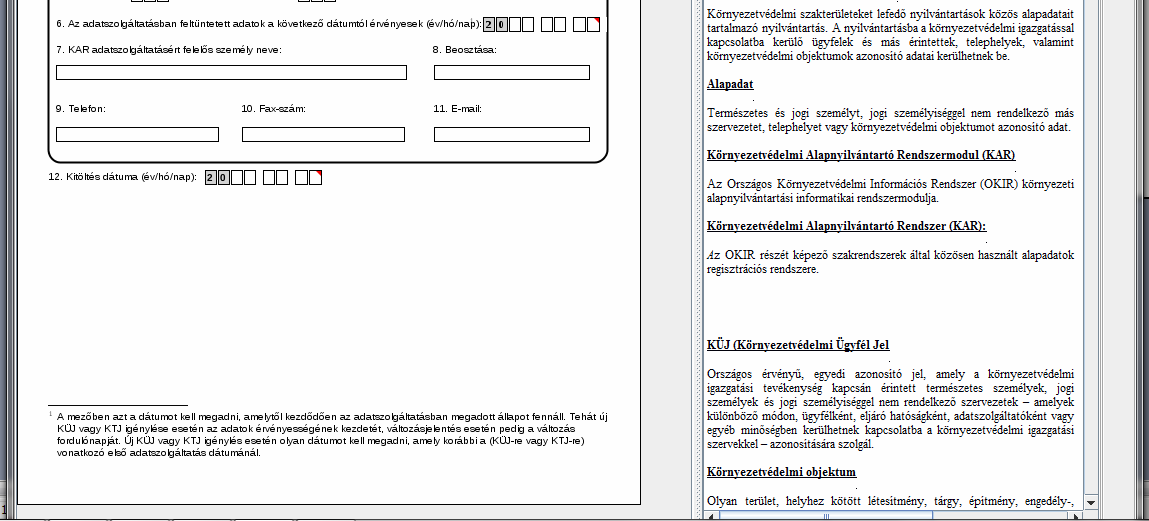Image resolution: width=1149 pixels, height=521 pixels.
Task: Click the '0' digit box of Kitöltés dátuma
Action: tap(223, 177)
